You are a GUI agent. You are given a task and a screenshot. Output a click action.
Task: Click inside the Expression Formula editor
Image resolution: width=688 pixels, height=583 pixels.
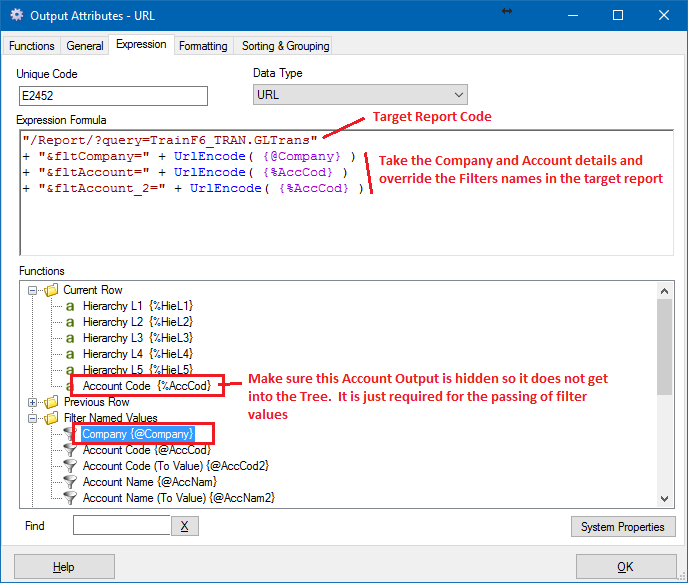point(347,193)
